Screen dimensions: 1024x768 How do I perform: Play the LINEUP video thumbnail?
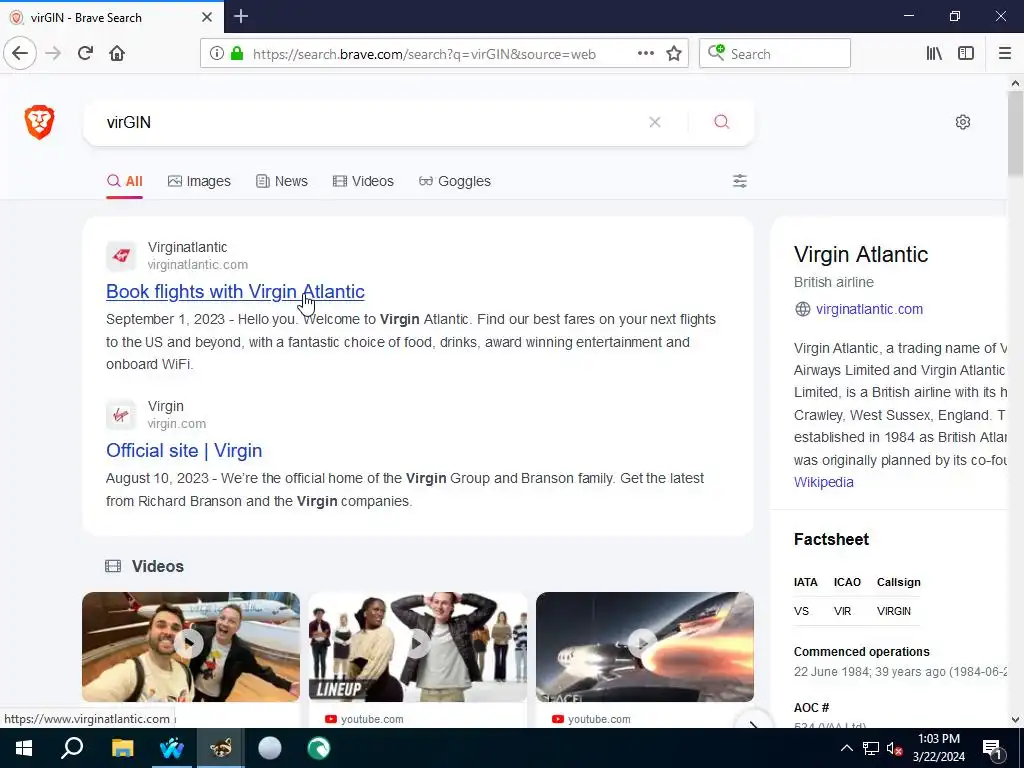click(x=418, y=647)
